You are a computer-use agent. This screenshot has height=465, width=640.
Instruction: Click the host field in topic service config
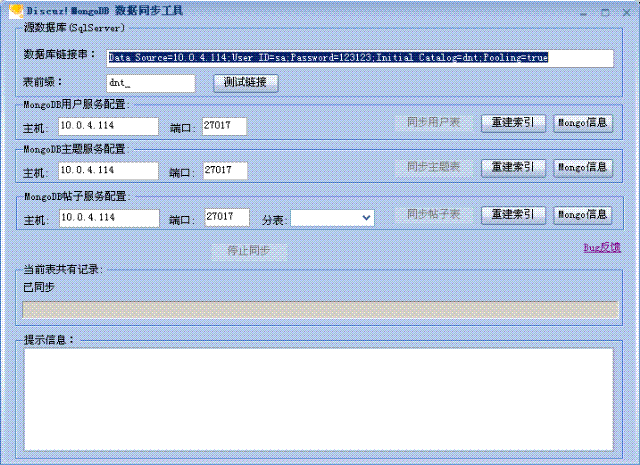tap(108, 171)
